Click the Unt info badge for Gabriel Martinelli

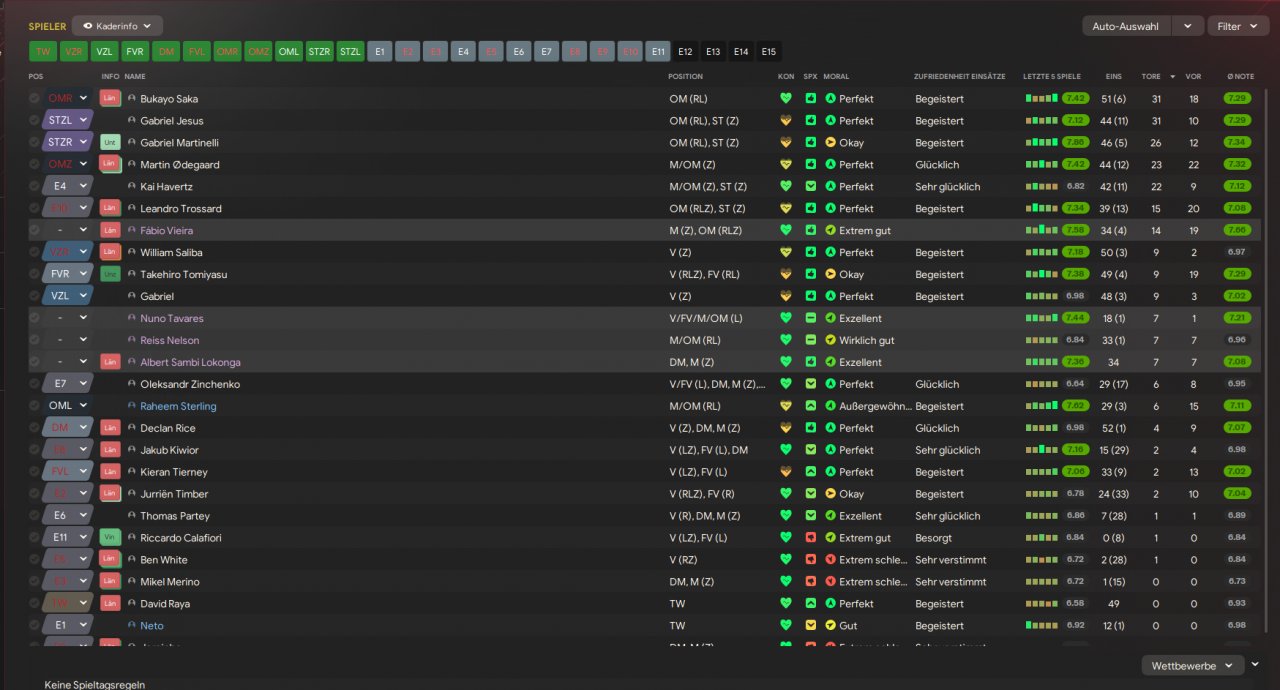110,142
